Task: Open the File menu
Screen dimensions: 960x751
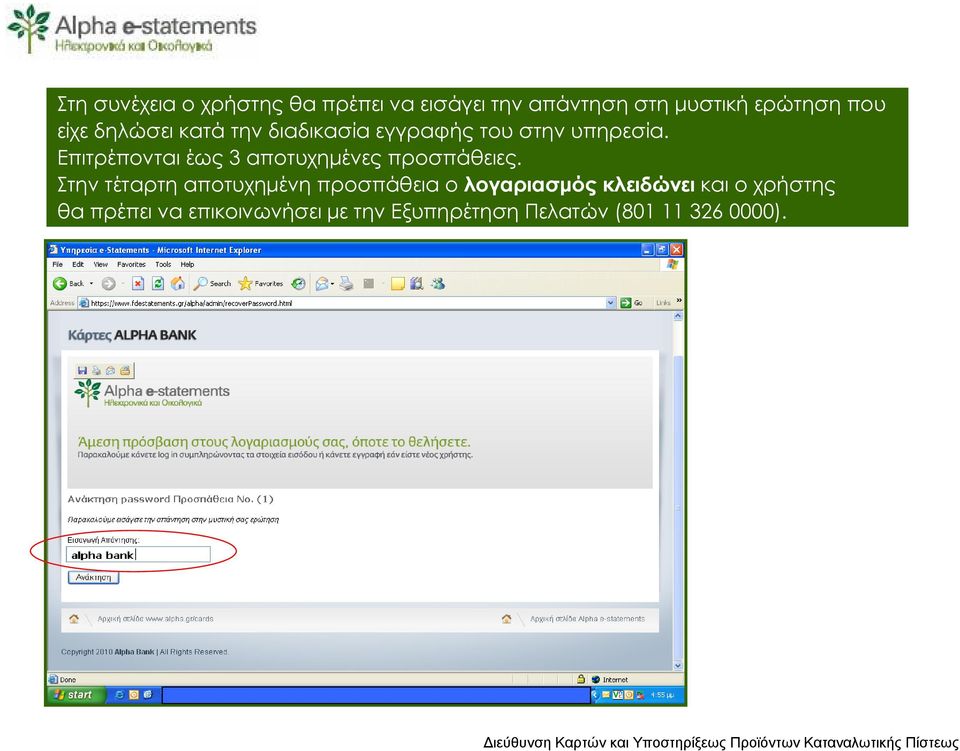Action: pyautogui.click(x=58, y=264)
